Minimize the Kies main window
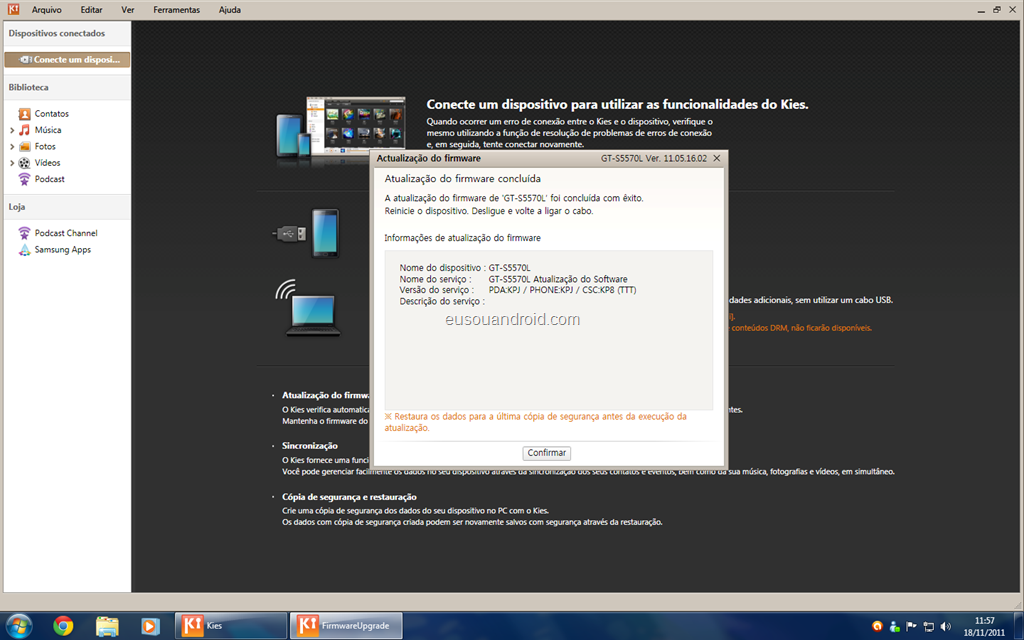Screen dimensions: 1024x640 coord(982,10)
